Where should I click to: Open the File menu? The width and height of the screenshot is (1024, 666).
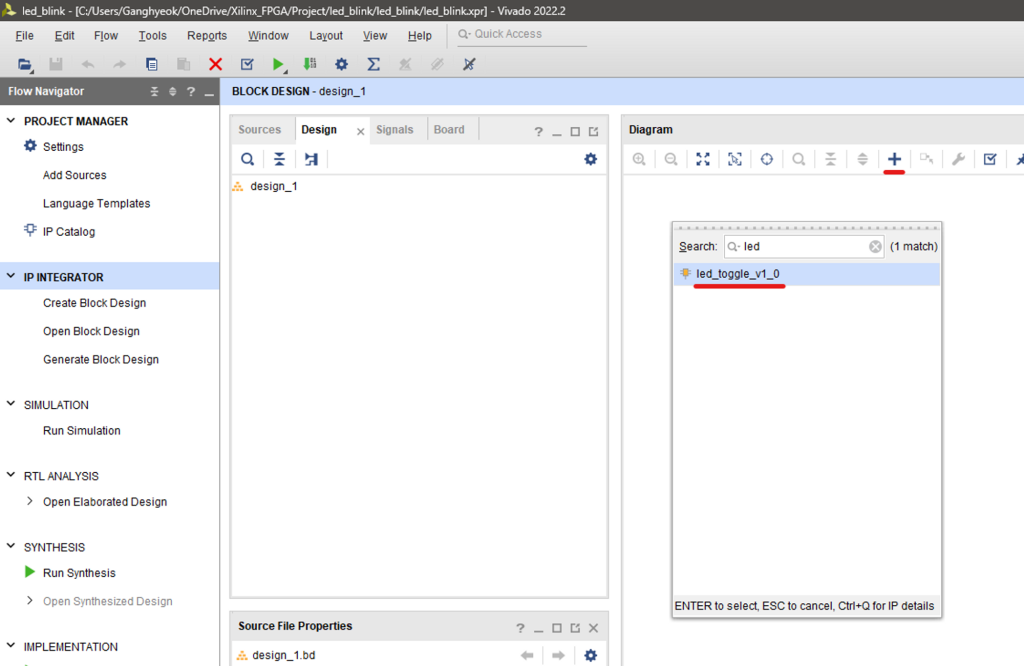click(x=24, y=35)
